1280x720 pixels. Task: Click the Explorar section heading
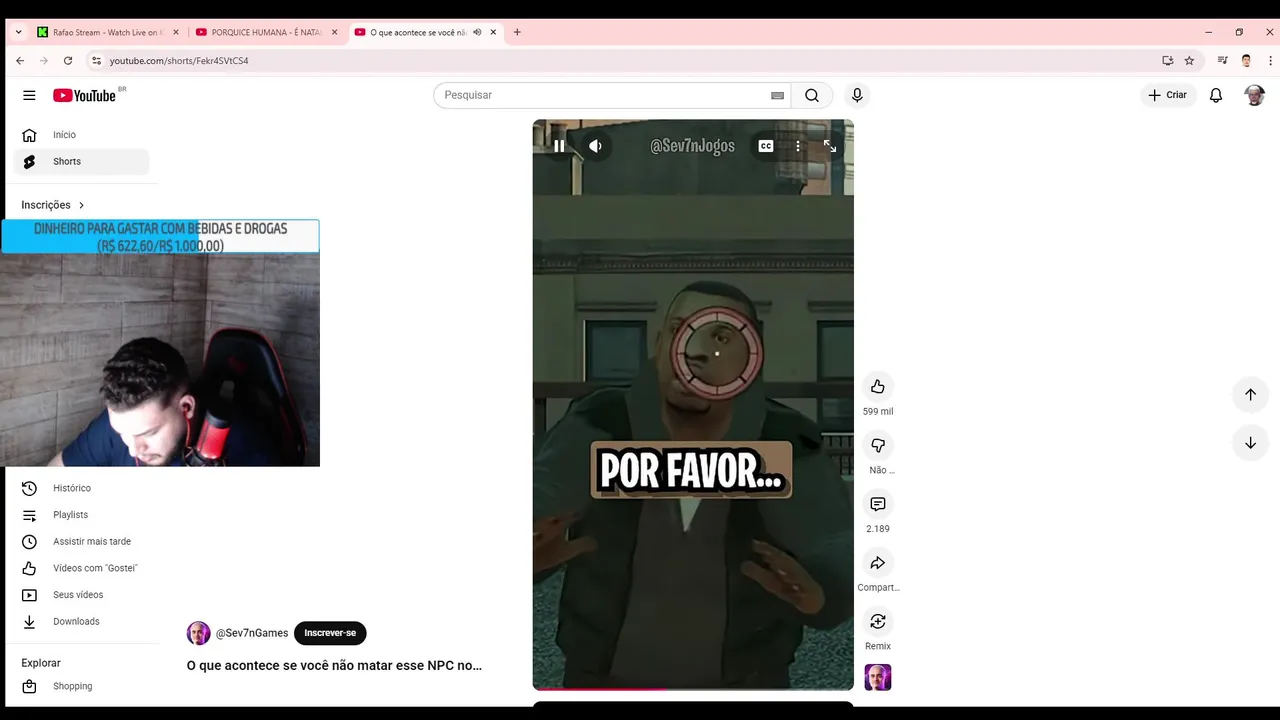(41, 663)
